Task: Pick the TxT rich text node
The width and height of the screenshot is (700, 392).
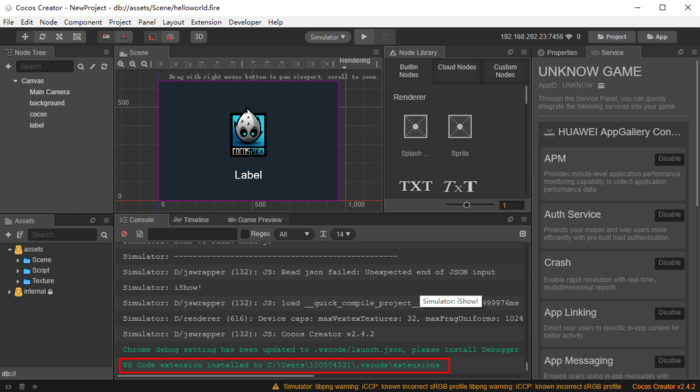Action: 460,186
